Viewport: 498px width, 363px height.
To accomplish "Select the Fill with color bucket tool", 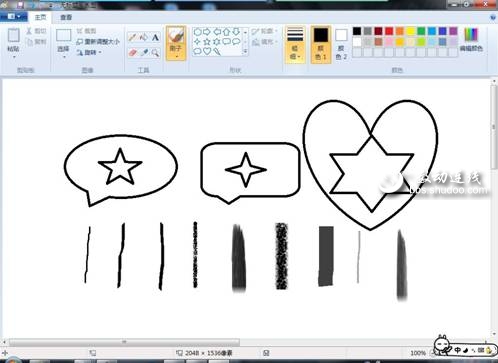I will pos(144,37).
